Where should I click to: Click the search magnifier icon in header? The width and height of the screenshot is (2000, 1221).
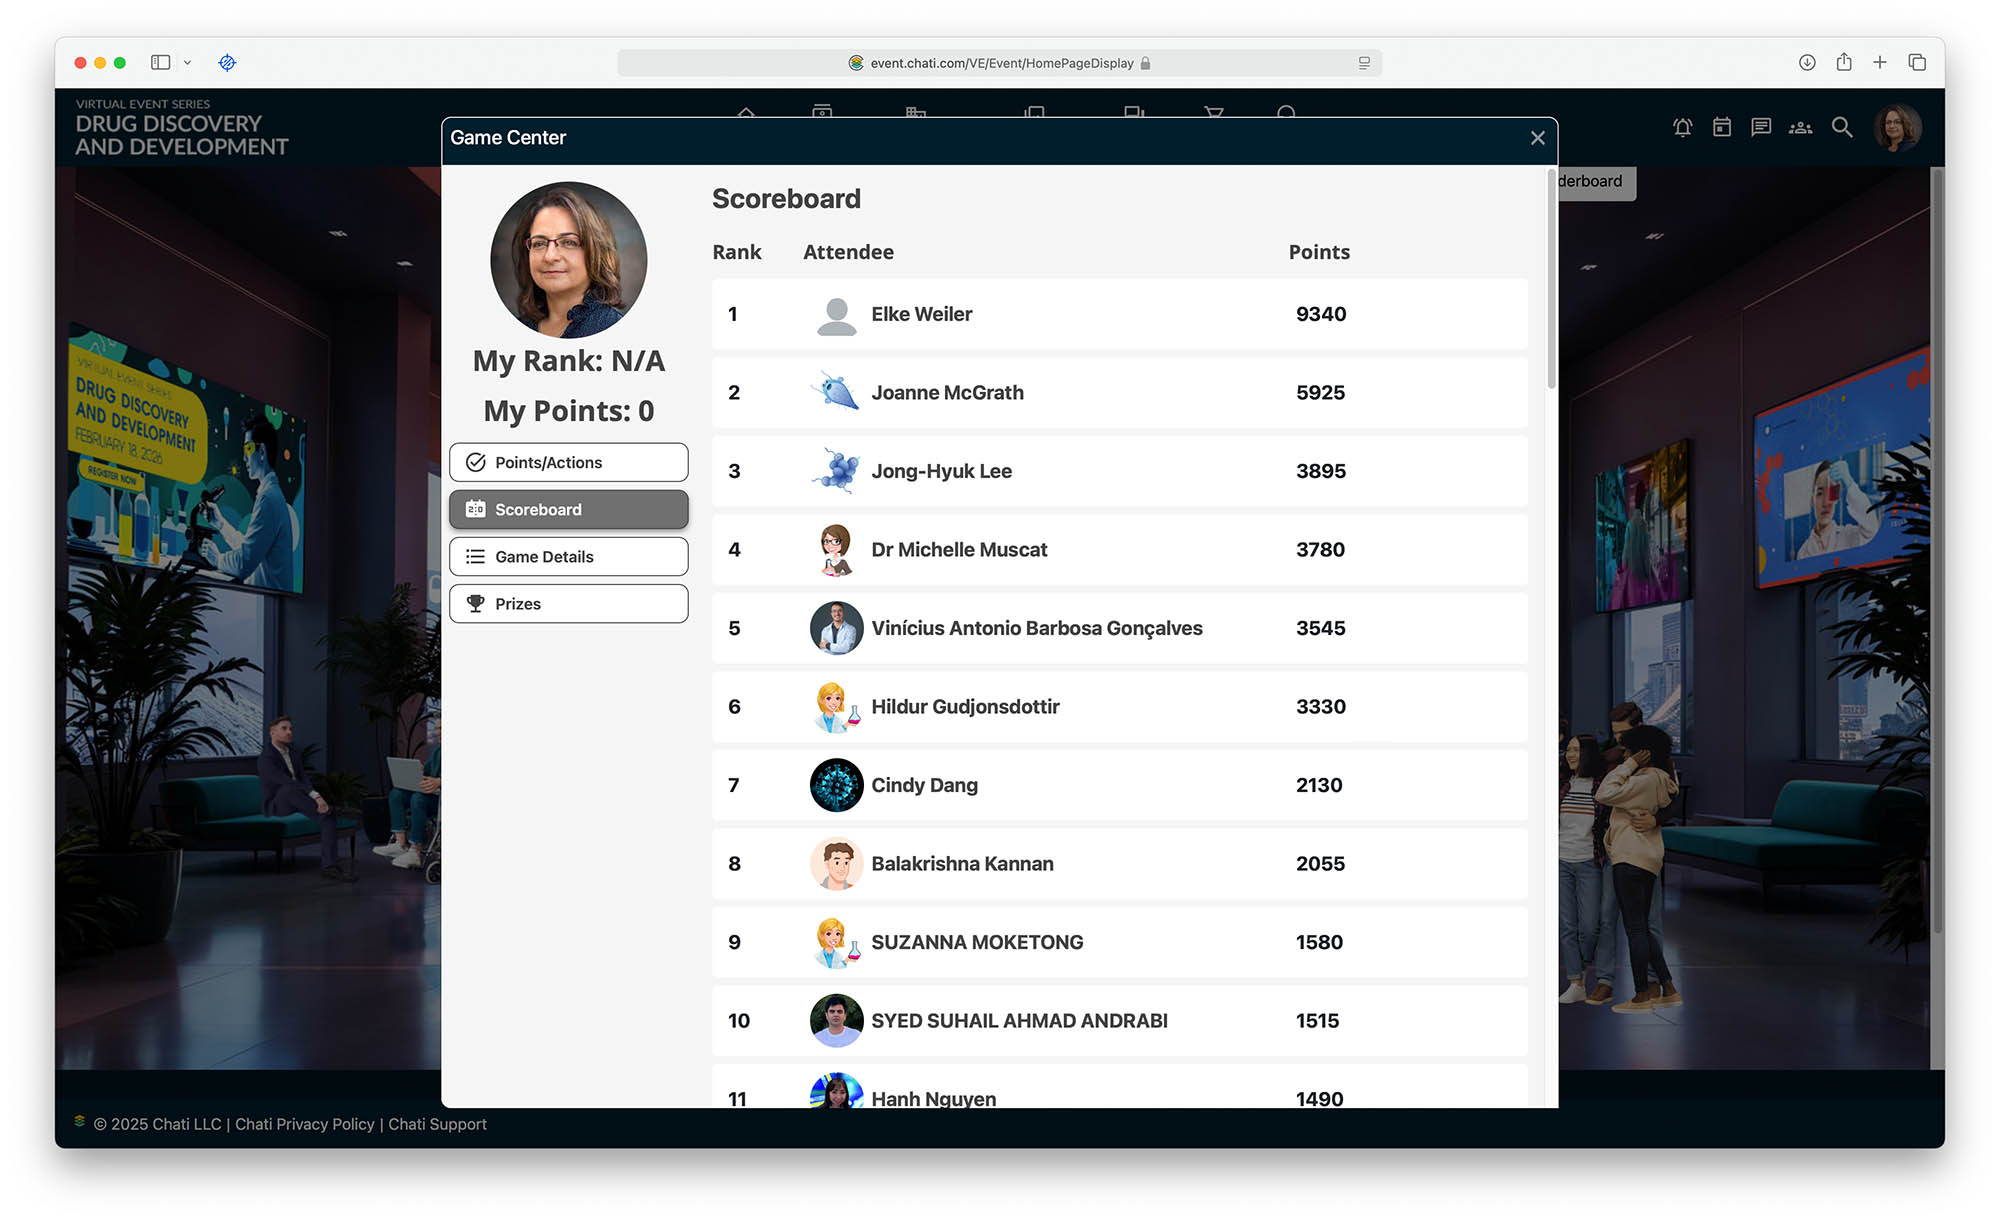coord(1841,128)
